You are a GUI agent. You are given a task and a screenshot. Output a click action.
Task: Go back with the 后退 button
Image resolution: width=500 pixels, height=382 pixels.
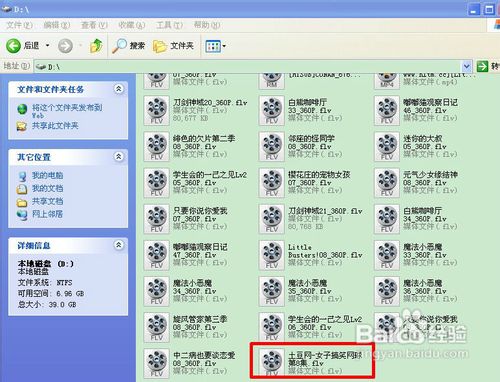[23, 46]
